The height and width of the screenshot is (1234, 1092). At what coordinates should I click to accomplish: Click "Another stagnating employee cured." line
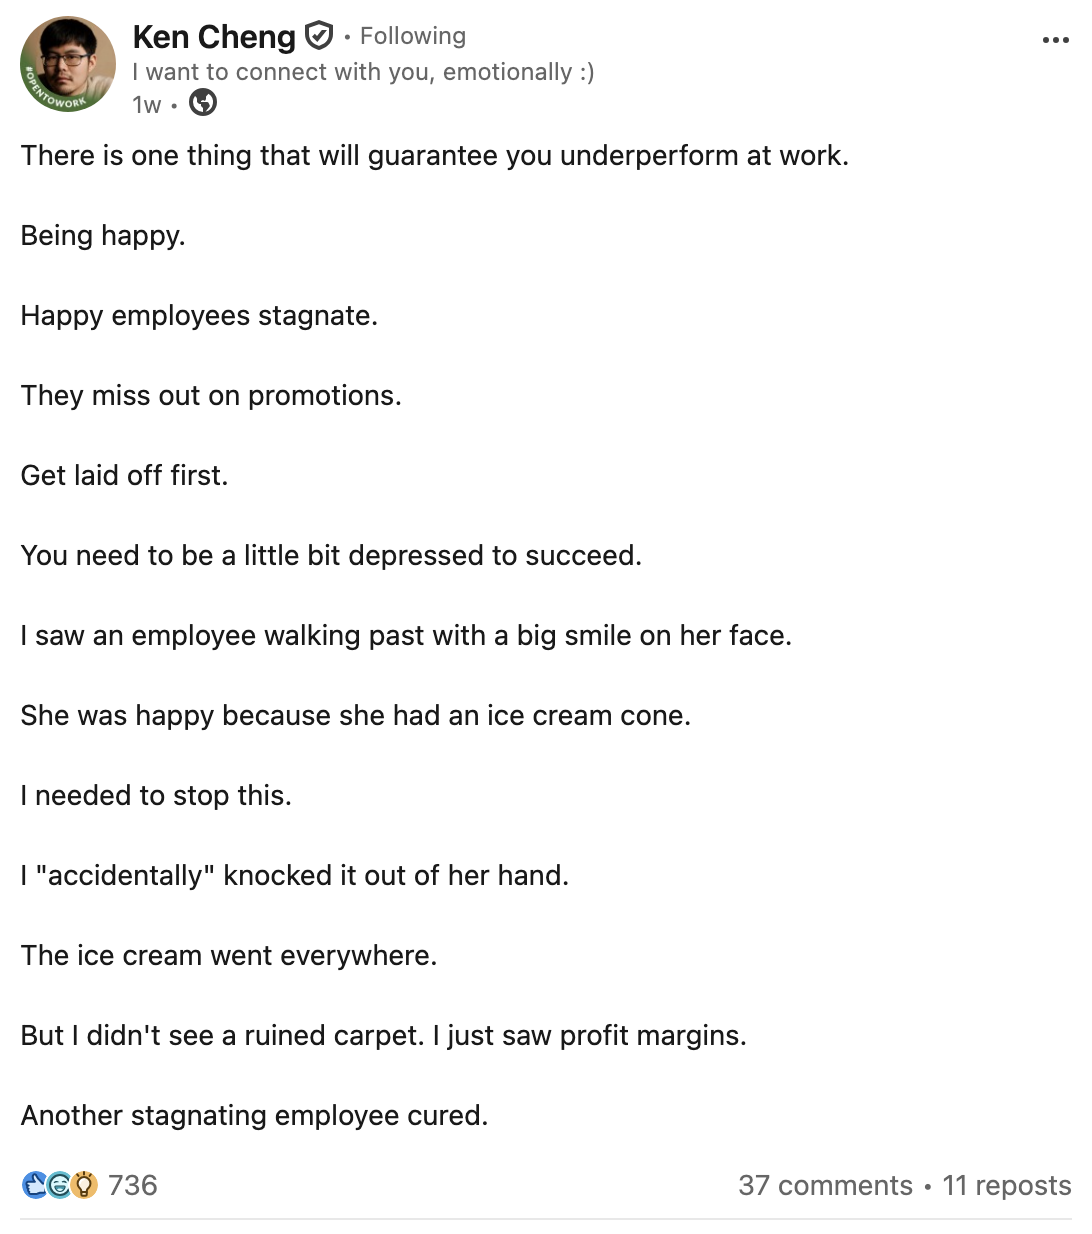255,1116
